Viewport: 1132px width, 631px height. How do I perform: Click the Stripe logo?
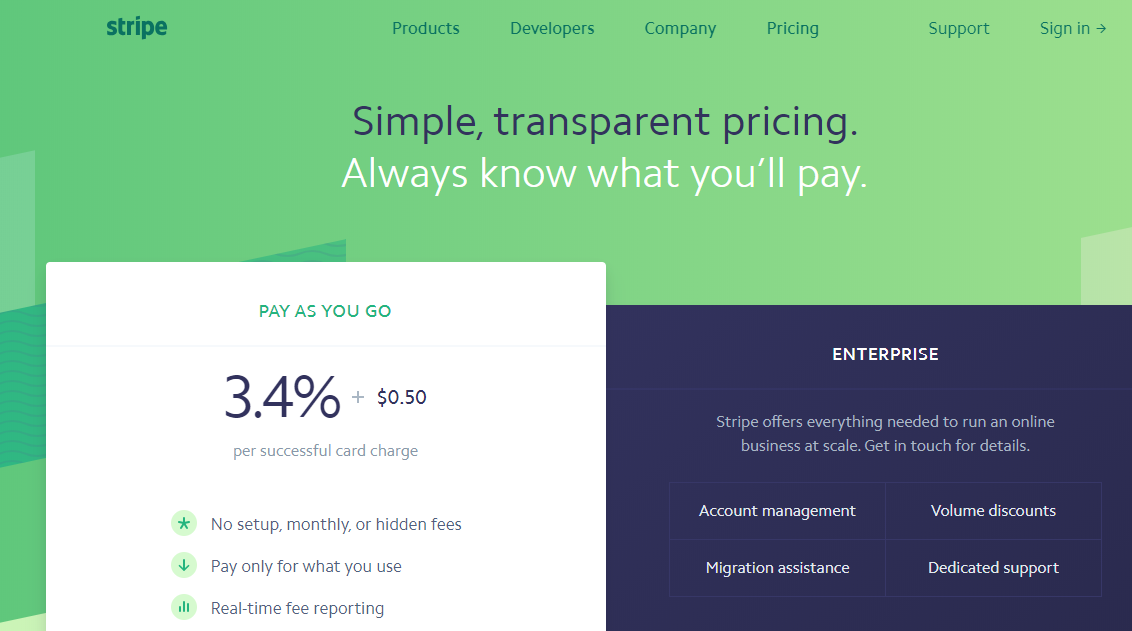click(137, 28)
